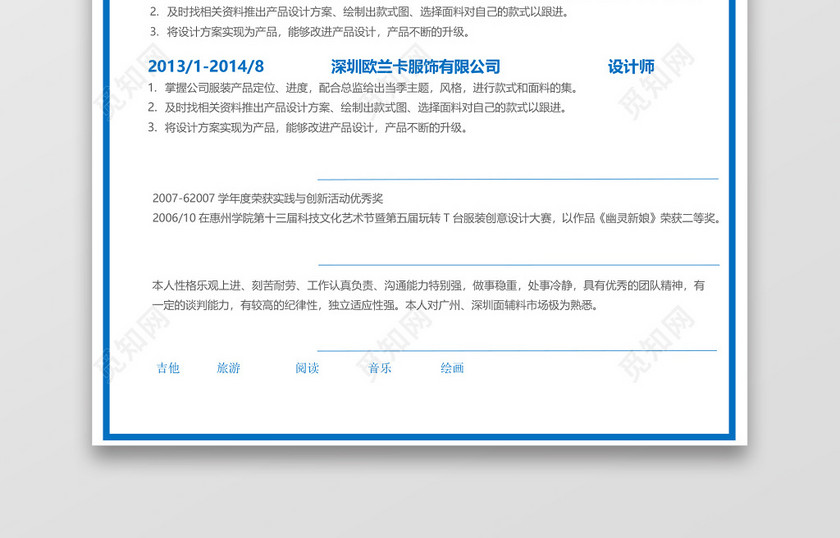Click the hobby 绘画
Image resolution: width=840 pixels, height=538 pixels.
pos(452,368)
